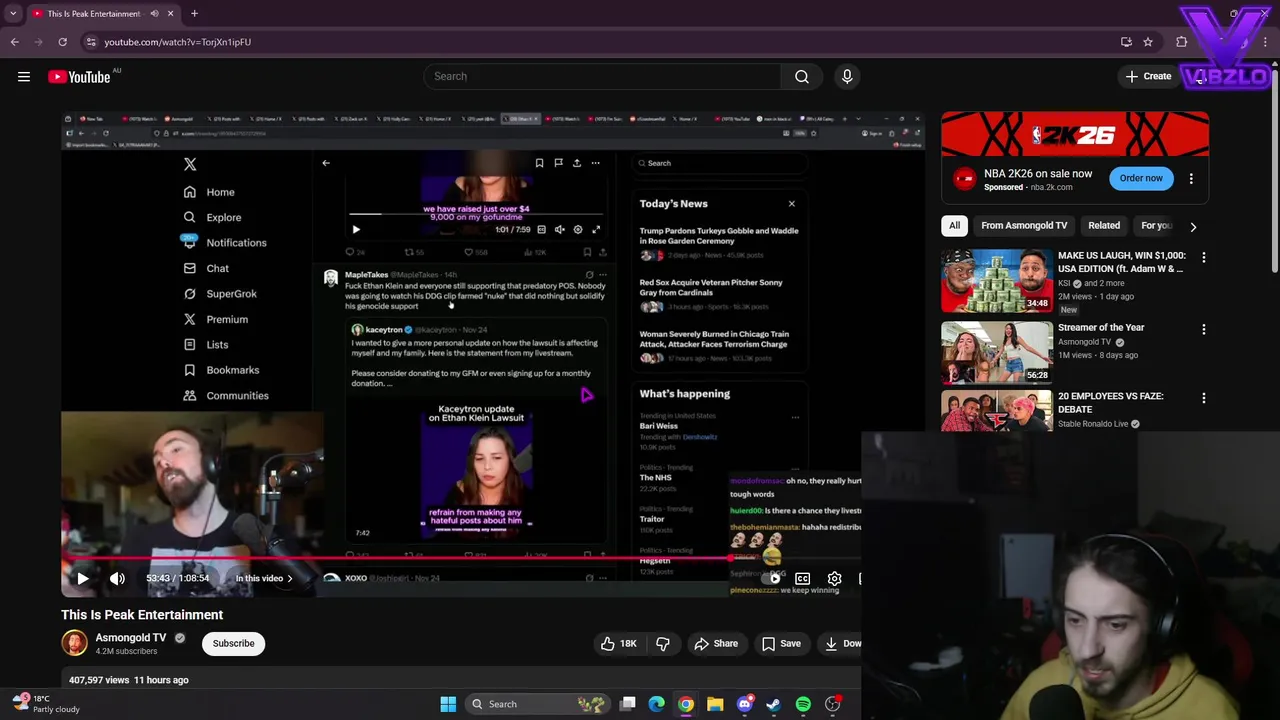
Task: Like the video with 18K likes
Action: pos(618,644)
